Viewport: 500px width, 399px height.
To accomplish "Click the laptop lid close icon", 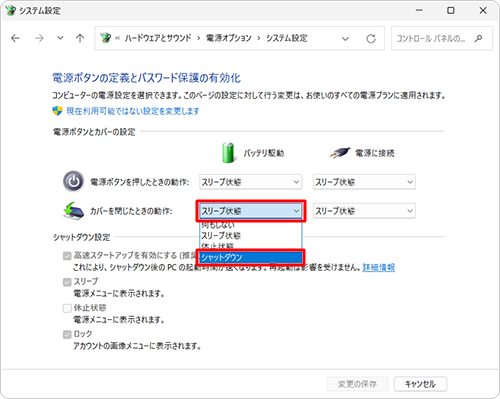I will click(73, 211).
